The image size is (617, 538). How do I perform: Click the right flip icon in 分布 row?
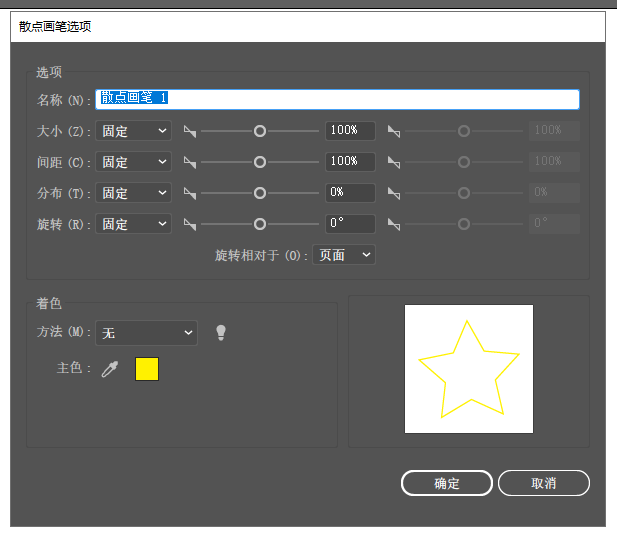(x=394, y=193)
